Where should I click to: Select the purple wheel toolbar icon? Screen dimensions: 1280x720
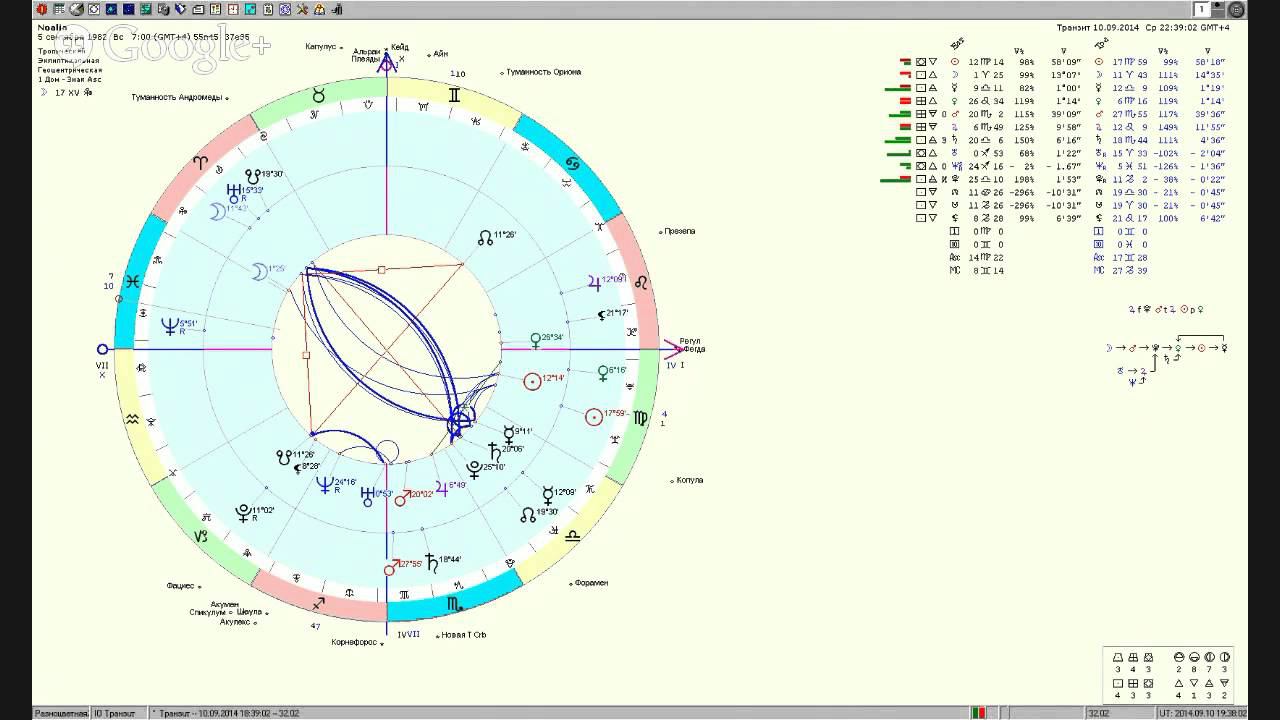click(285, 9)
